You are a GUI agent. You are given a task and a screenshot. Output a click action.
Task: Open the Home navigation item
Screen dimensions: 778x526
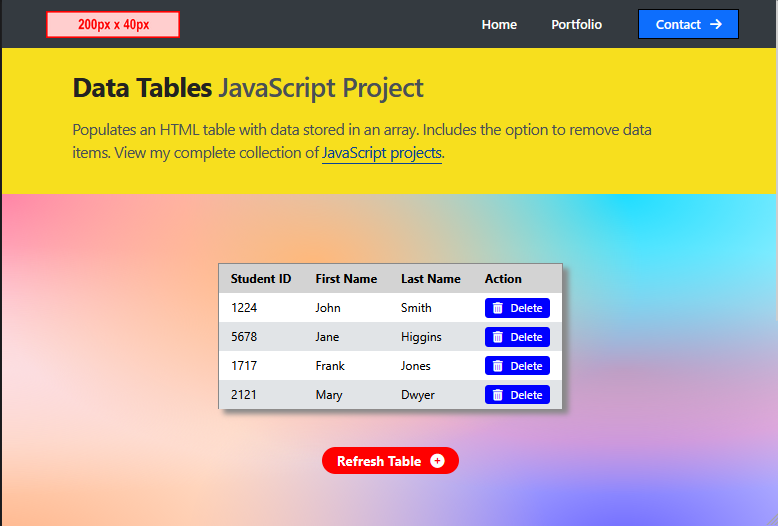(x=499, y=24)
